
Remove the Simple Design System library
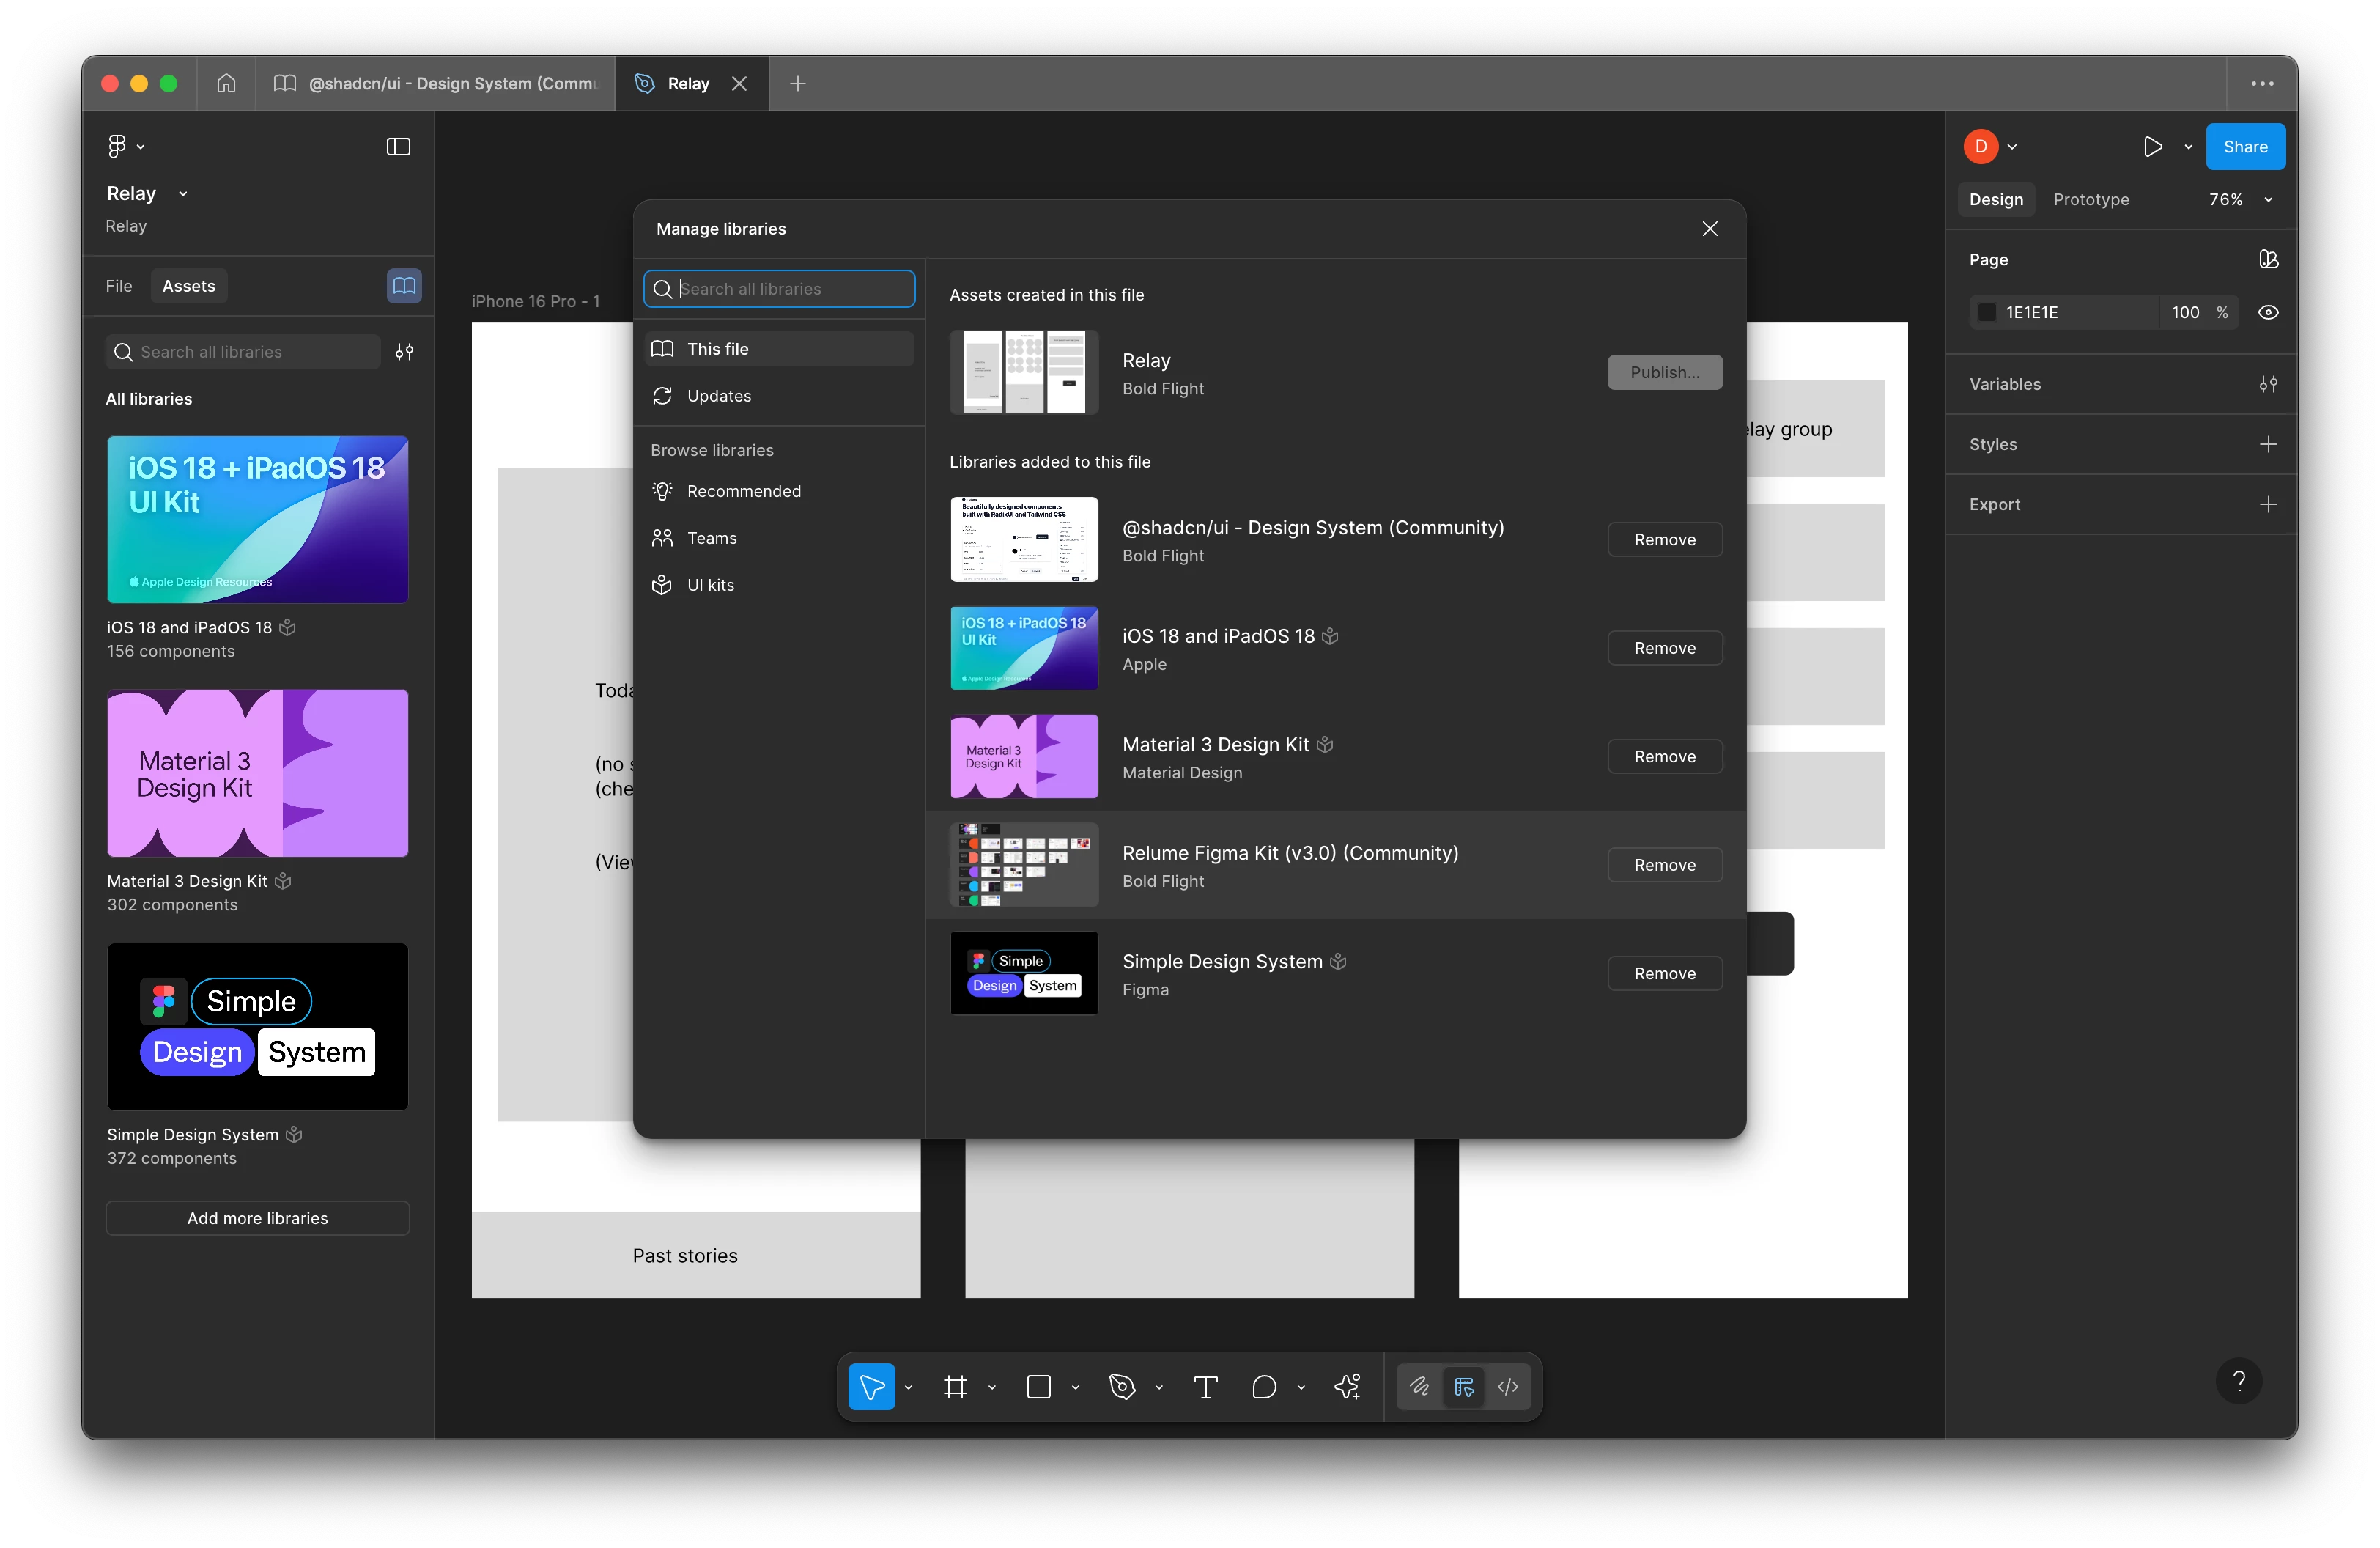1664,973
